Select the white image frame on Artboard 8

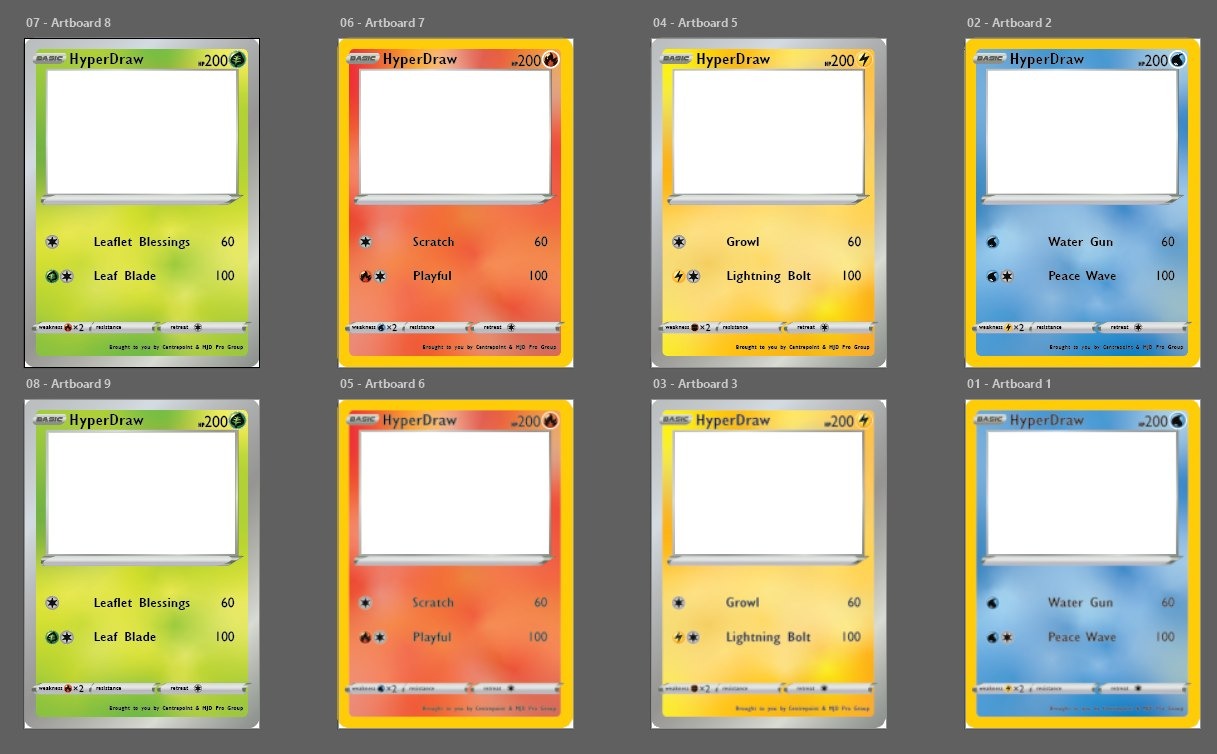pos(141,132)
